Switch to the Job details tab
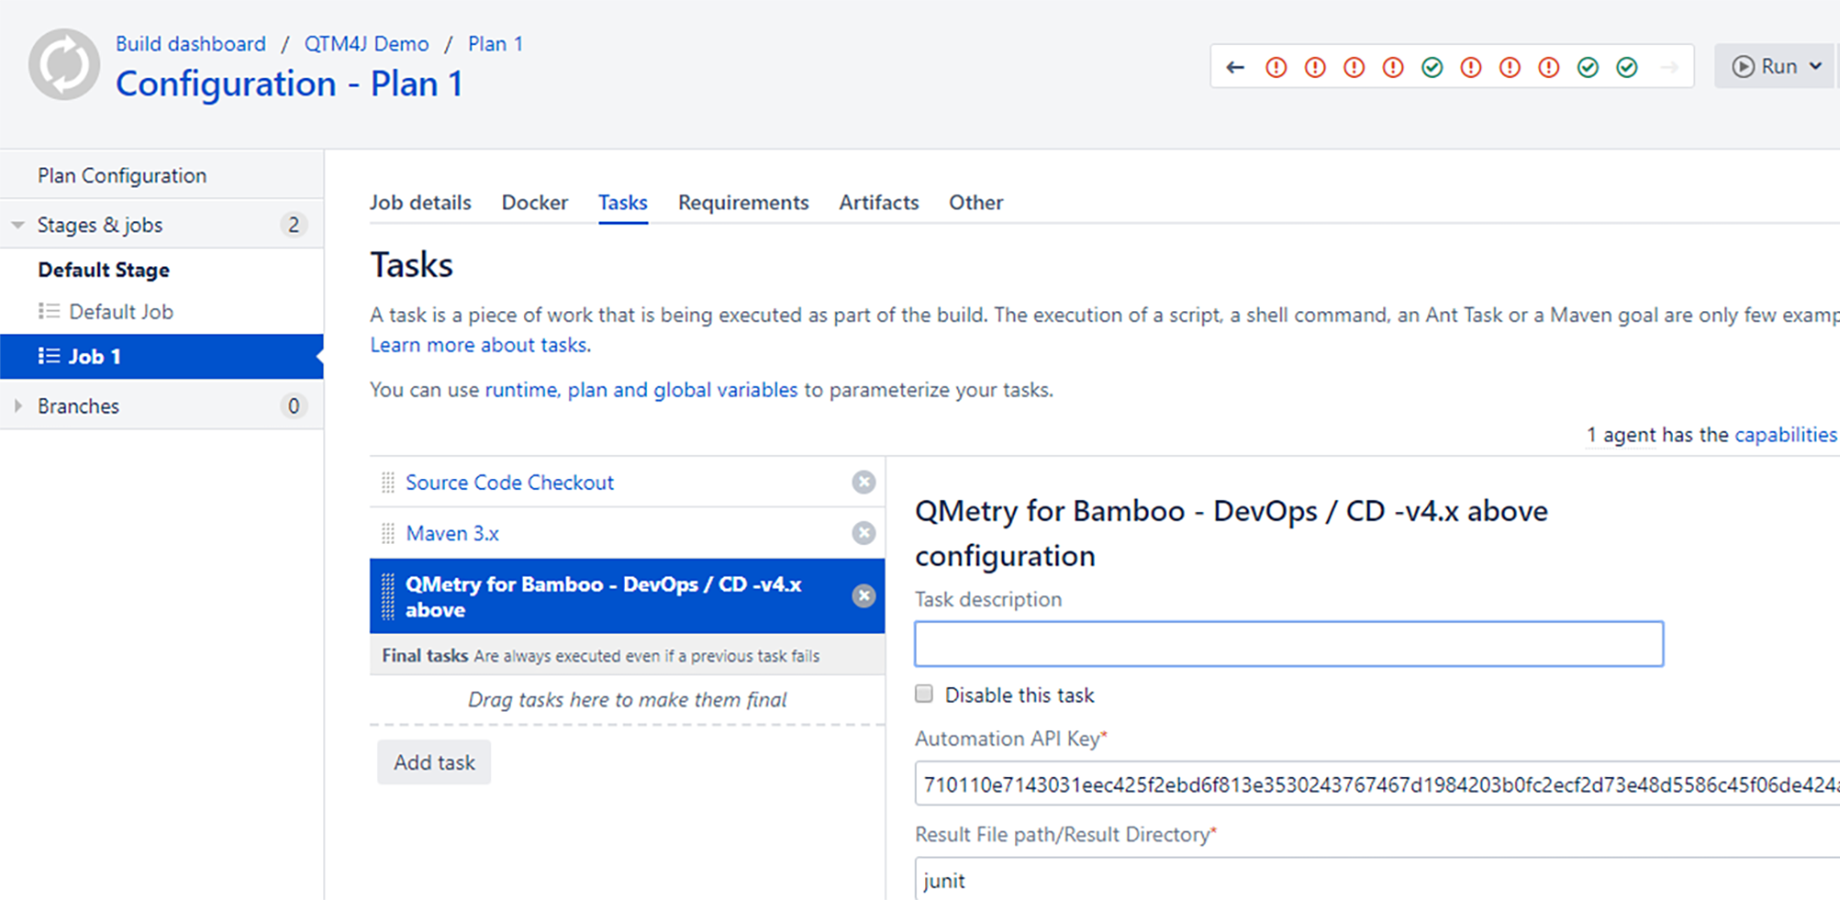The height and width of the screenshot is (900, 1840). point(420,202)
